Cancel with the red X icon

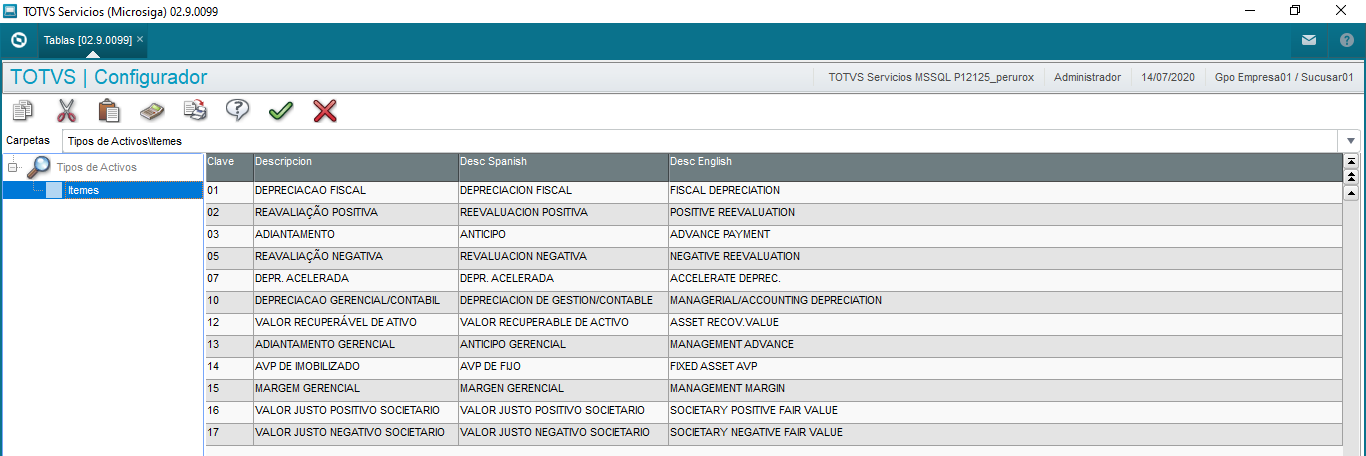pyautogui.click(x=325, y=110)
